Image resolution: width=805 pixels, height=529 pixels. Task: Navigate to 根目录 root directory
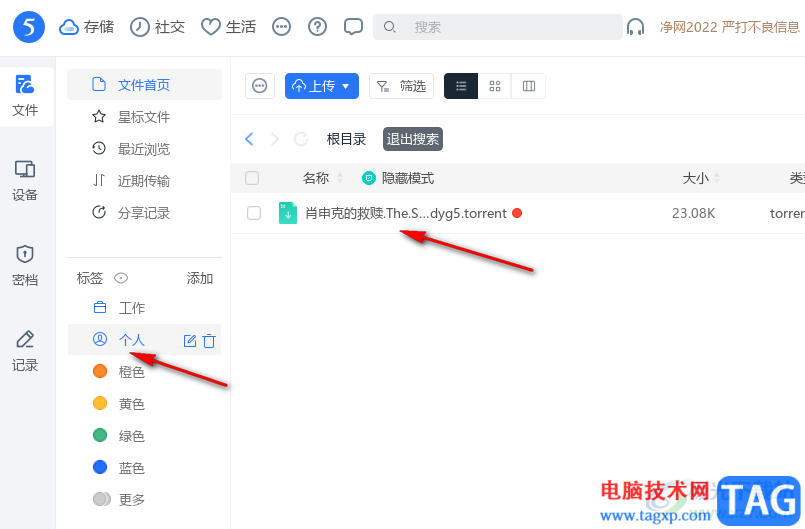point(347,139)
